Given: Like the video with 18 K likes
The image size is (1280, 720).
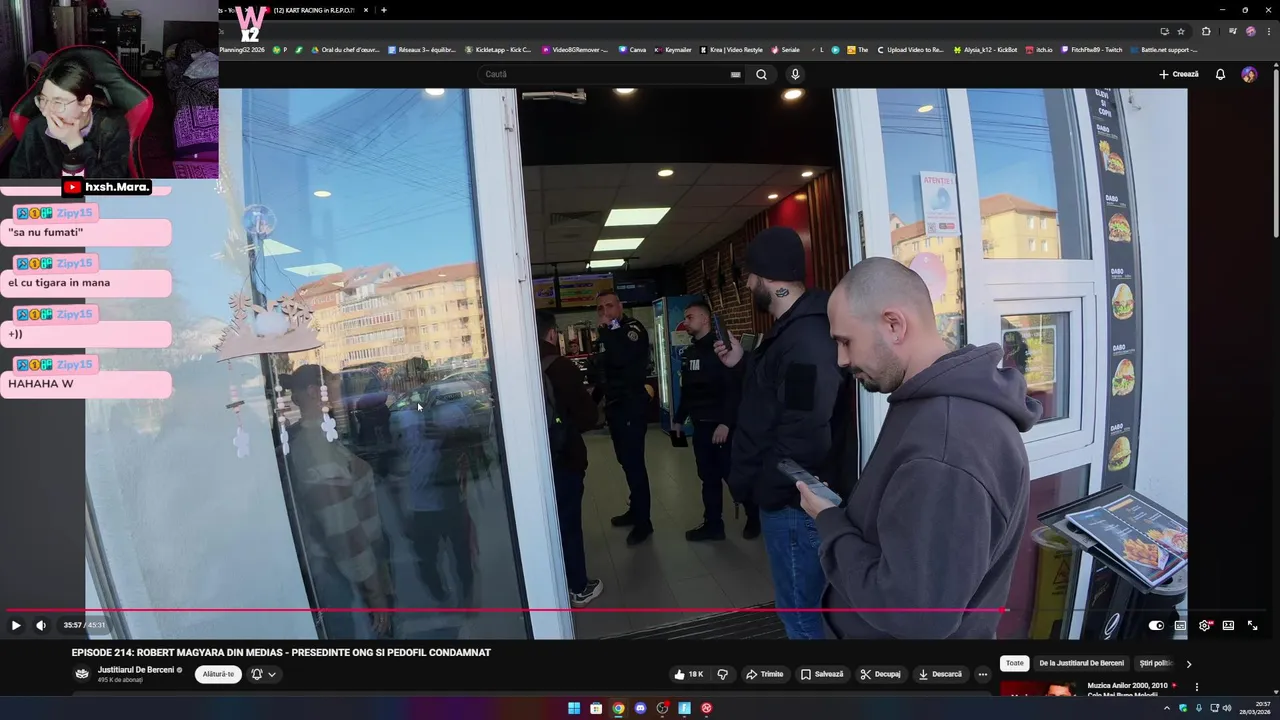Looking at the screenshot, I should click(689, 674).
